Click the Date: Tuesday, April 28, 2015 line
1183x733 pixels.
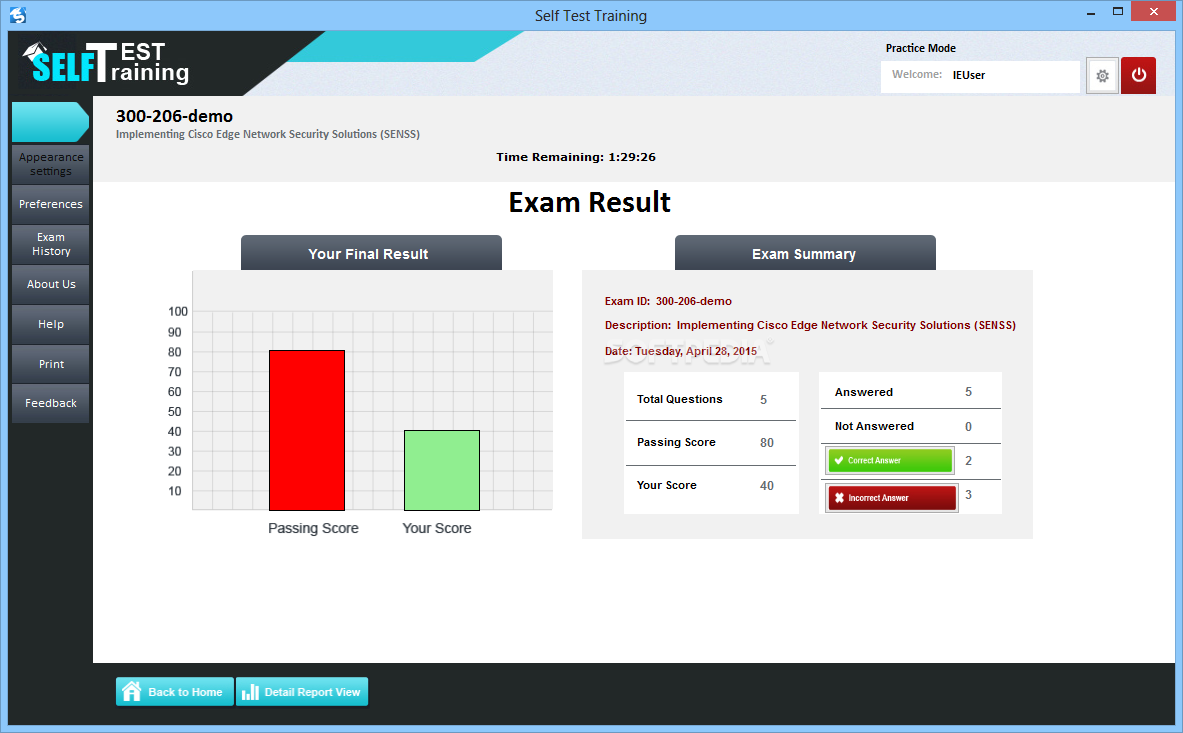681,351
